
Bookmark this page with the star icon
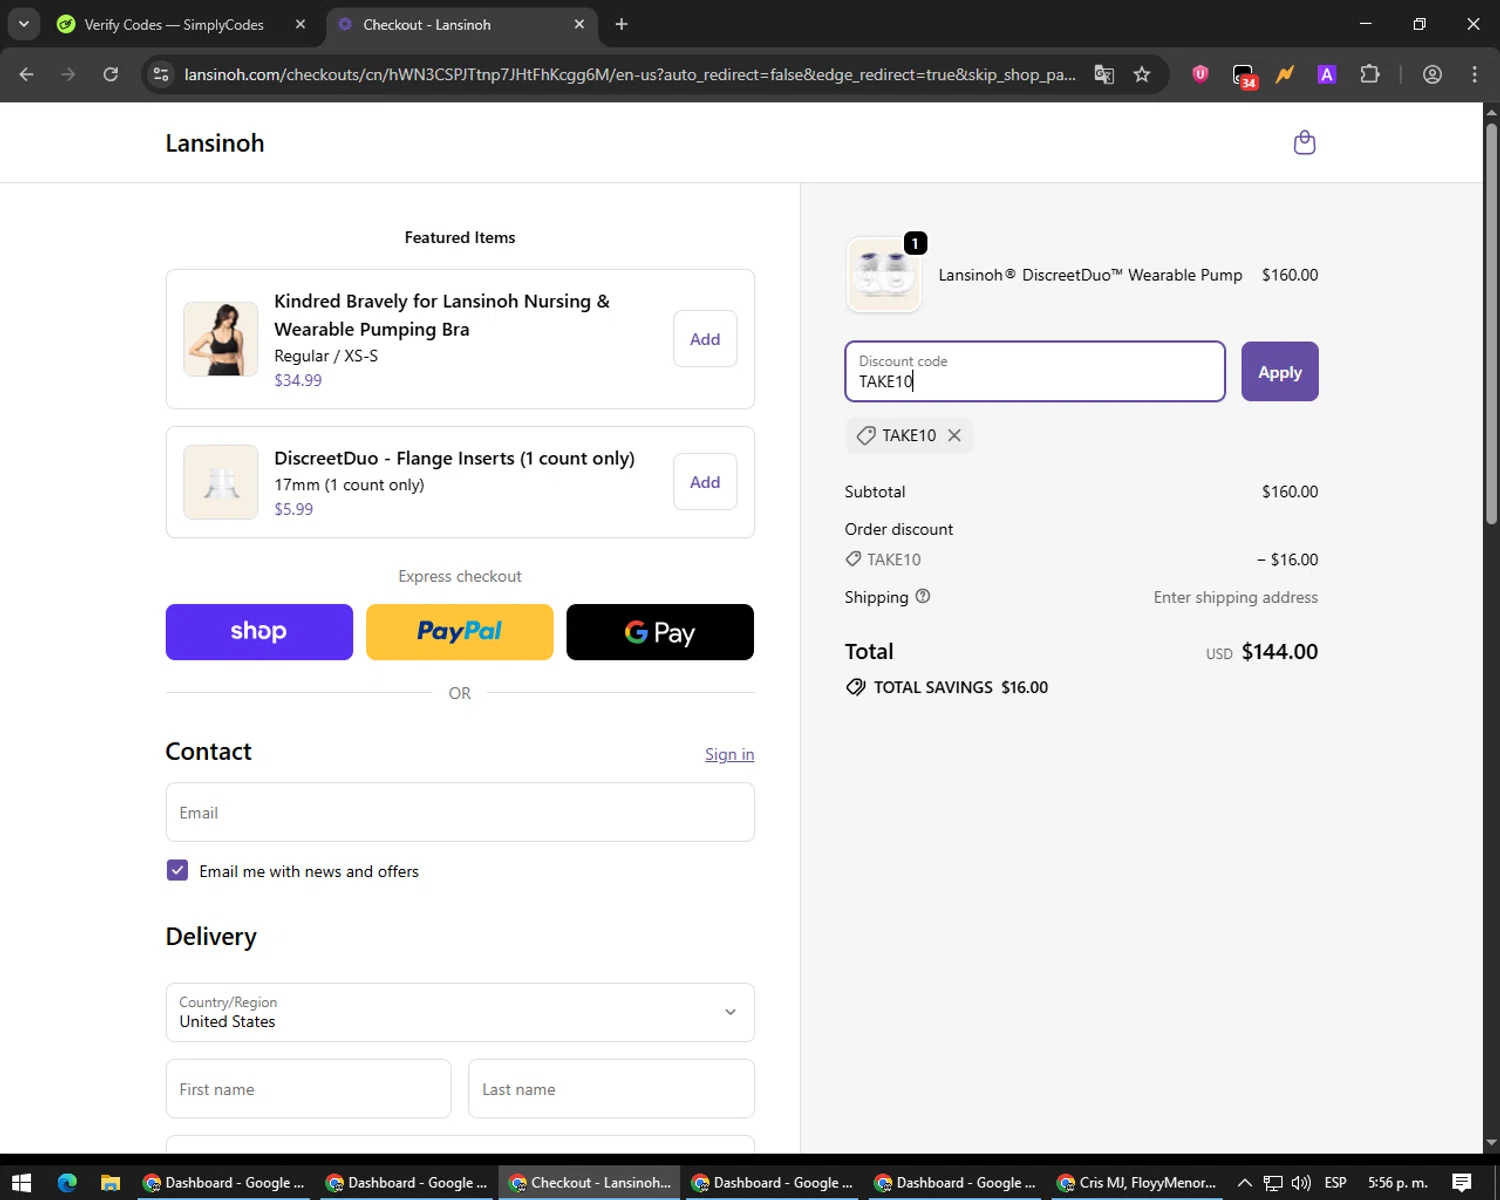coord(1142,74)
